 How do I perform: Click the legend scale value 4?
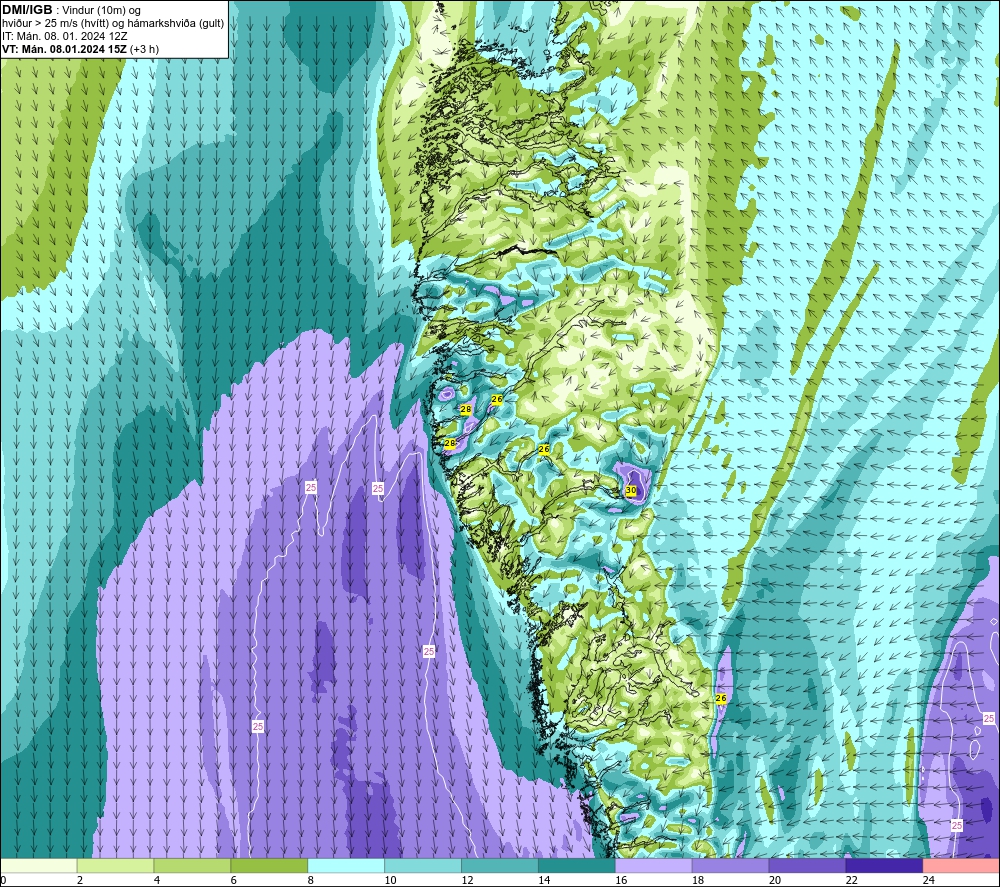[156, 880]
